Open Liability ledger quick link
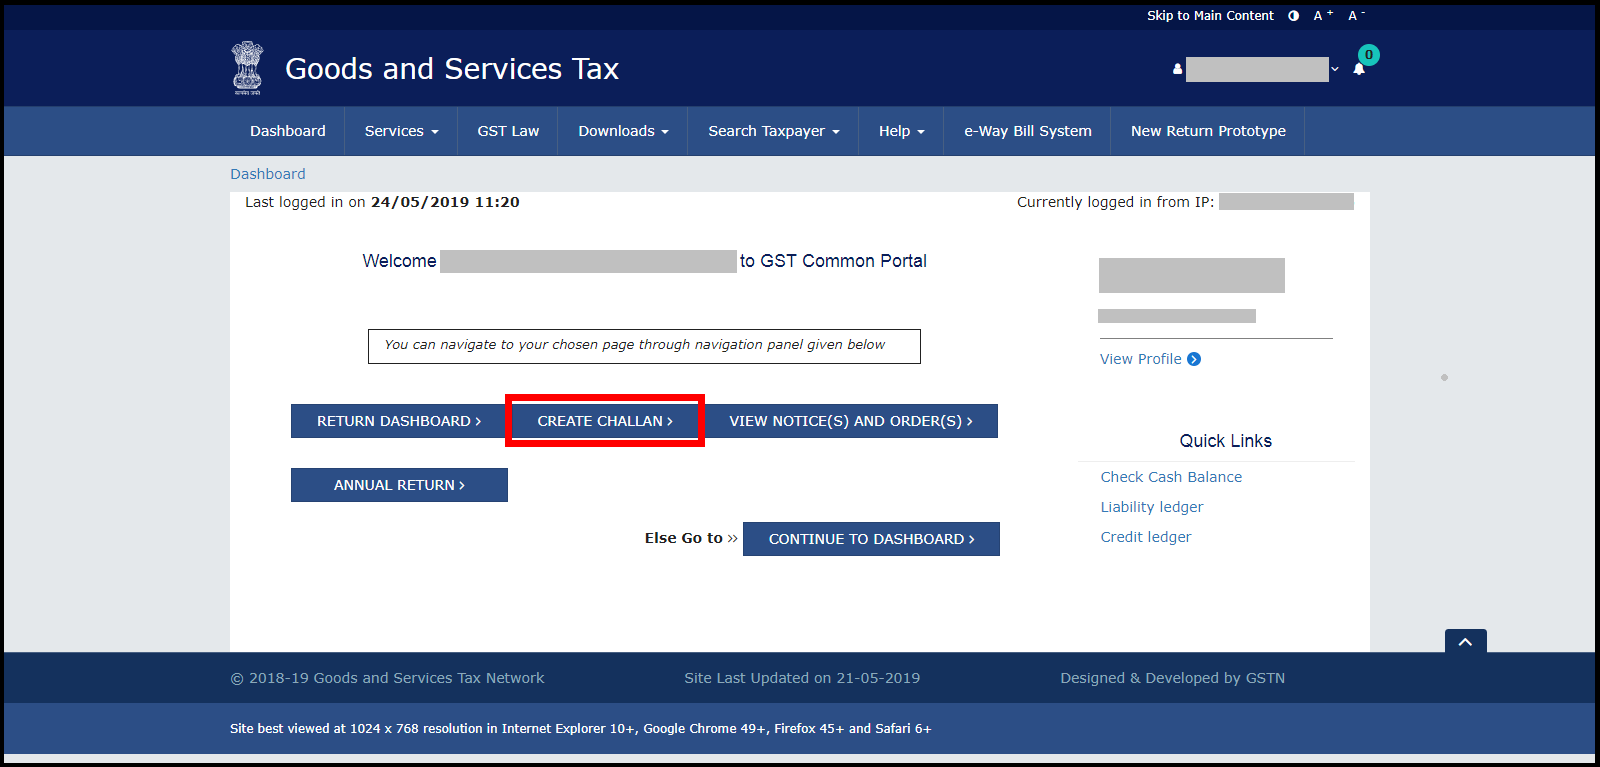1600x767 pixels. [1152, 507]
